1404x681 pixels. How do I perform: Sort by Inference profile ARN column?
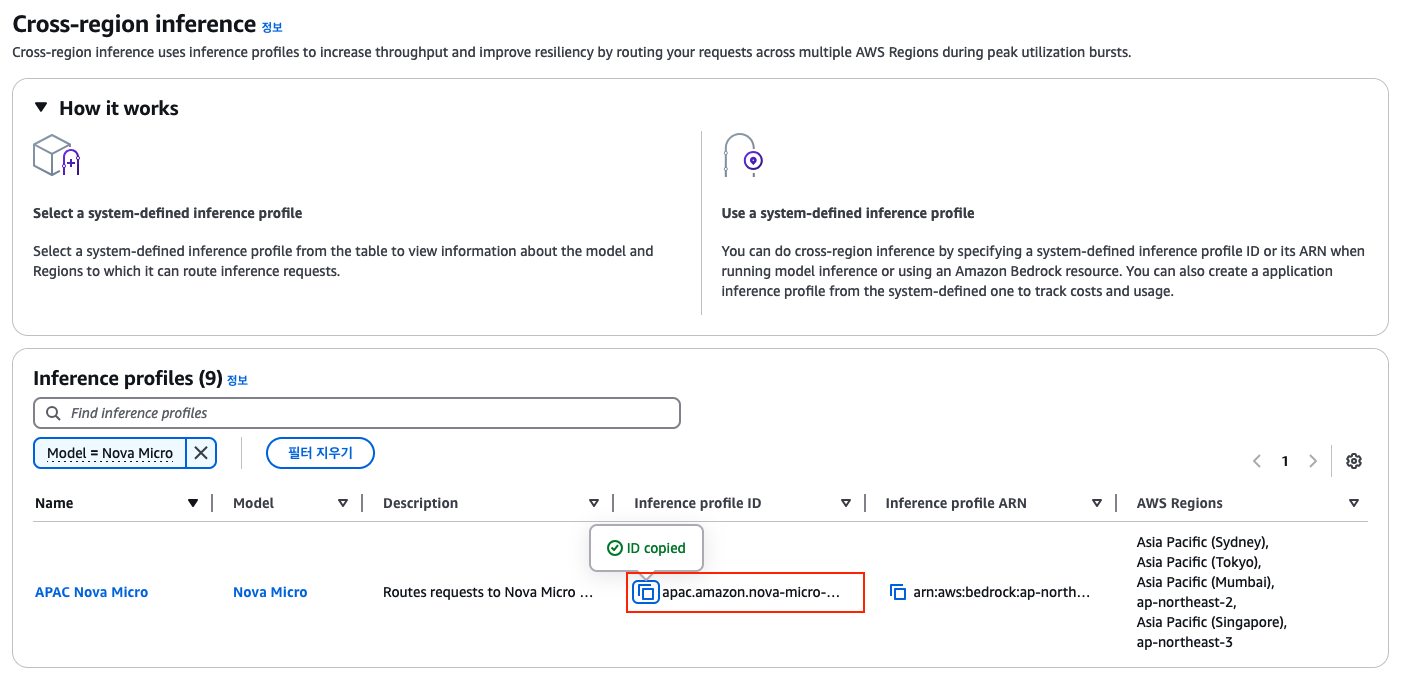pyautogui.click(x=1097, y=503)
